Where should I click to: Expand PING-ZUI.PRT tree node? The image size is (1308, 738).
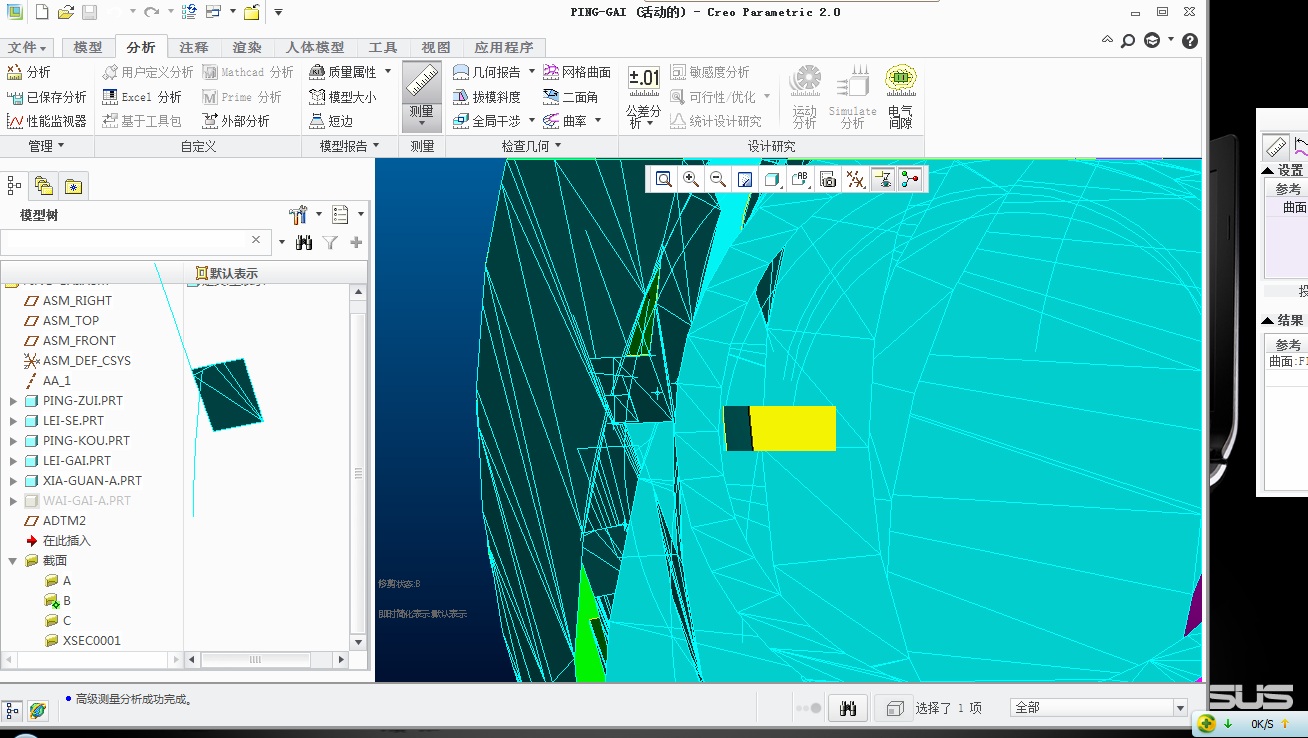click(x=14, y=401)
